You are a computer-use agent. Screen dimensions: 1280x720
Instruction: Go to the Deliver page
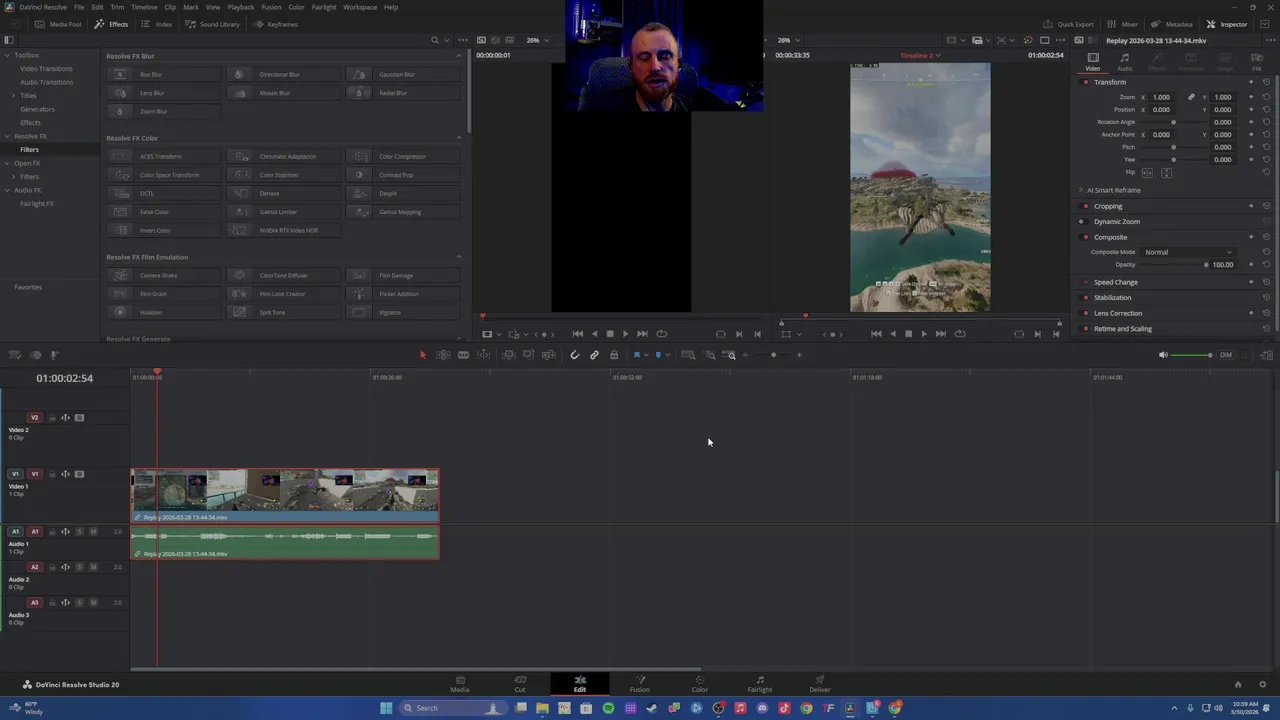(x=820, y=684)
